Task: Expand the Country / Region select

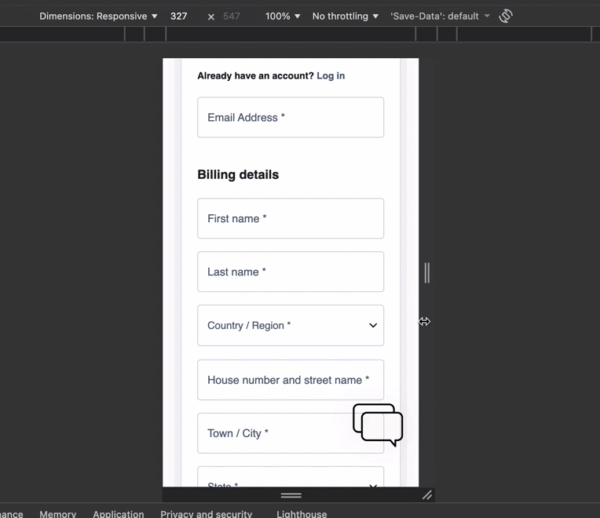Action: 290,325
